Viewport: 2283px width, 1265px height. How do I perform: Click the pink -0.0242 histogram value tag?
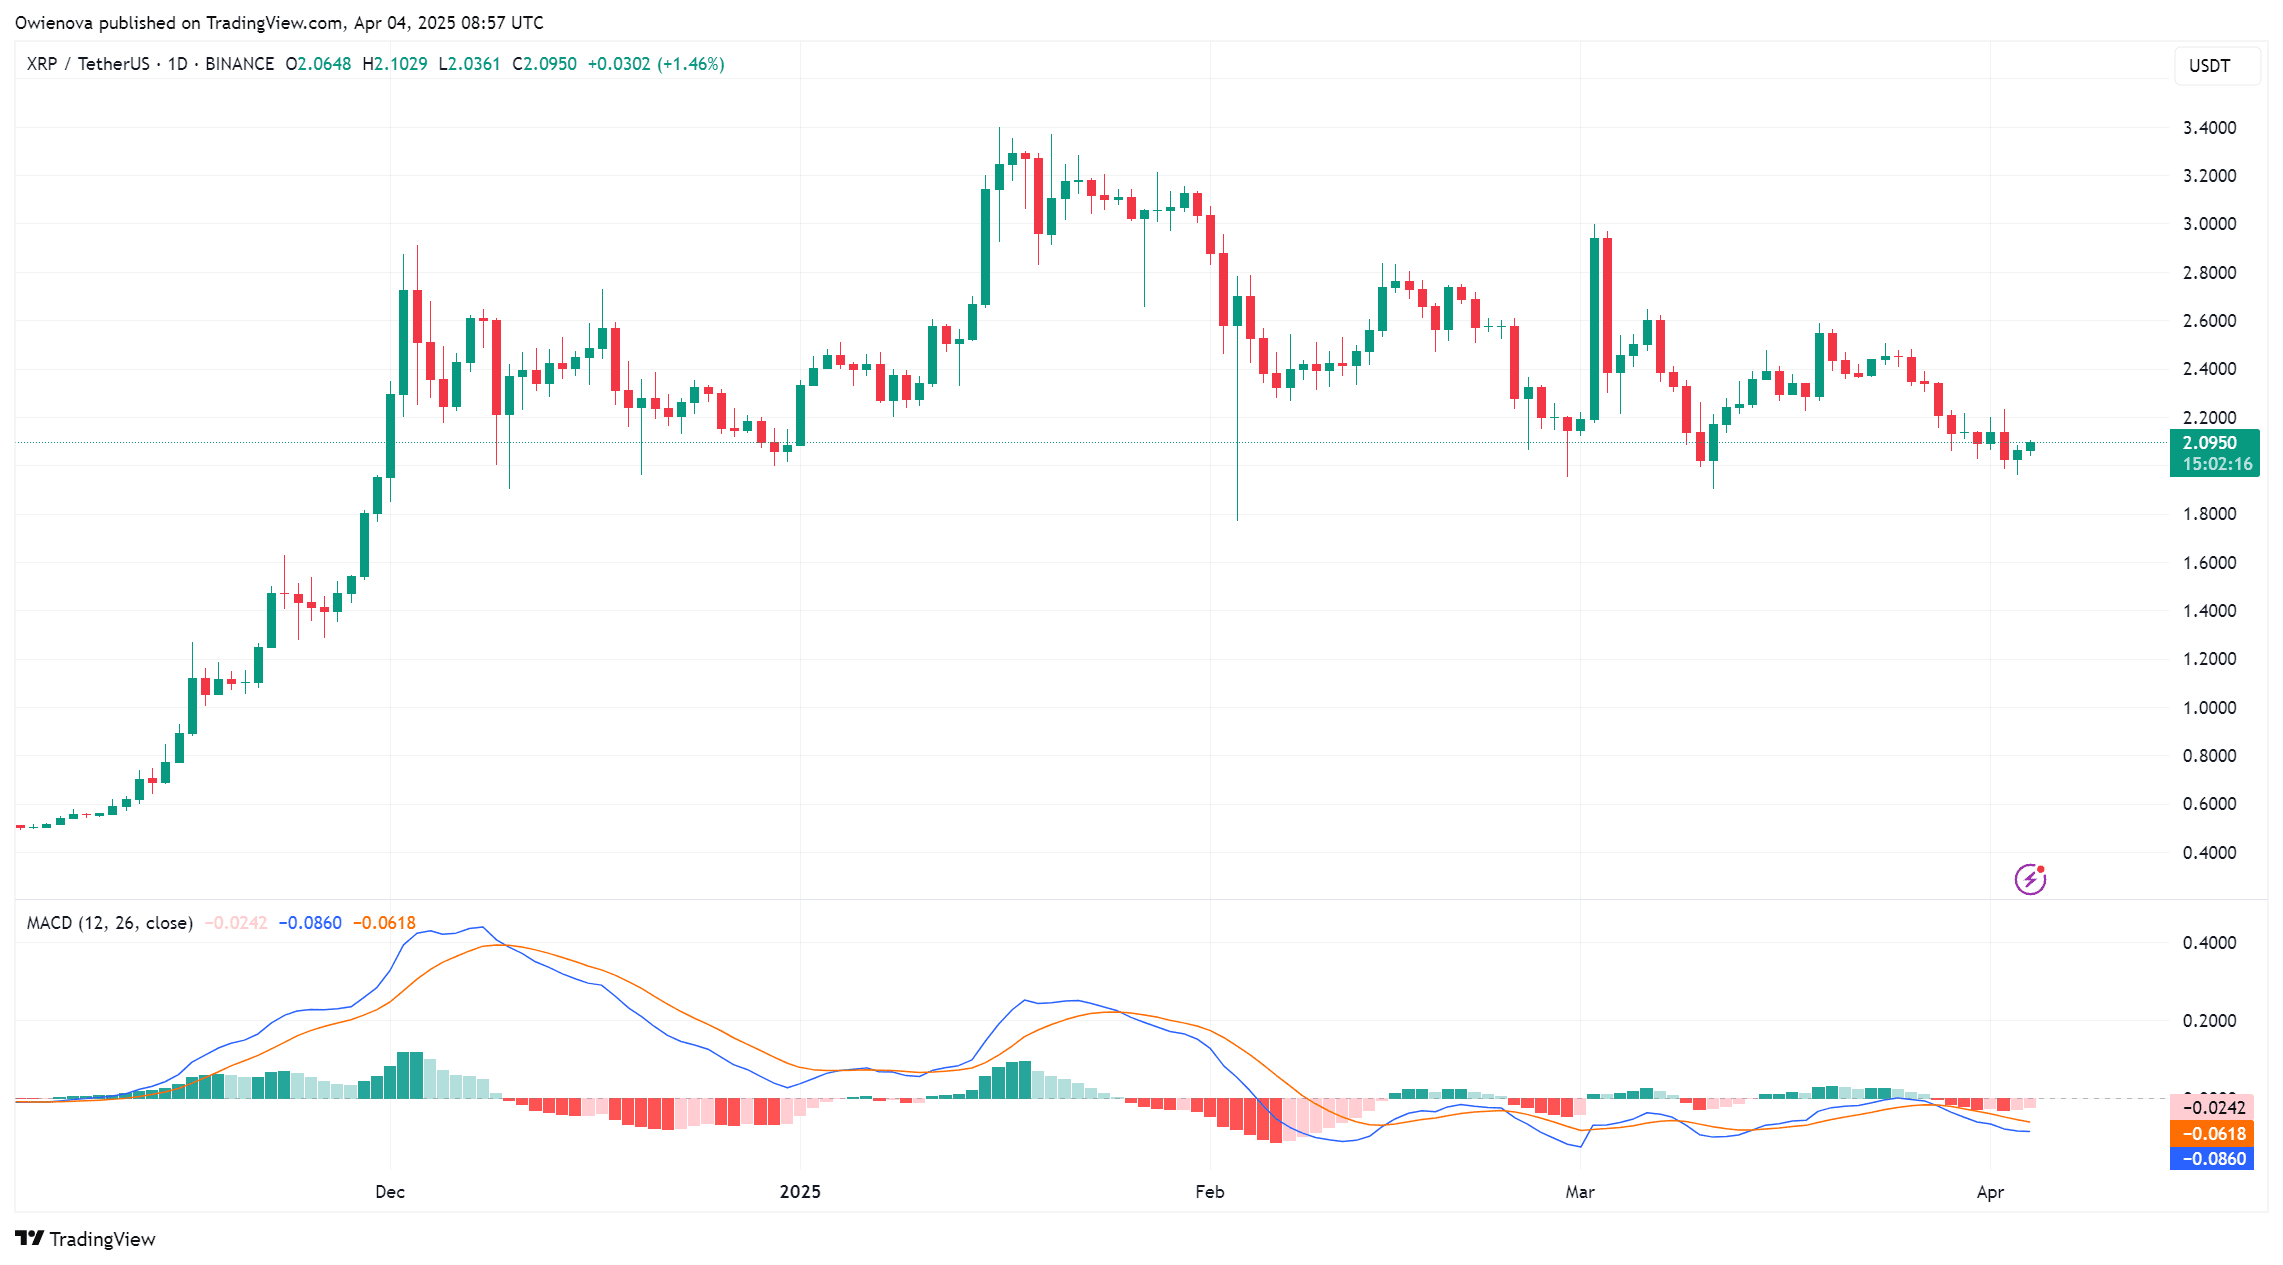[2211, 1107]
